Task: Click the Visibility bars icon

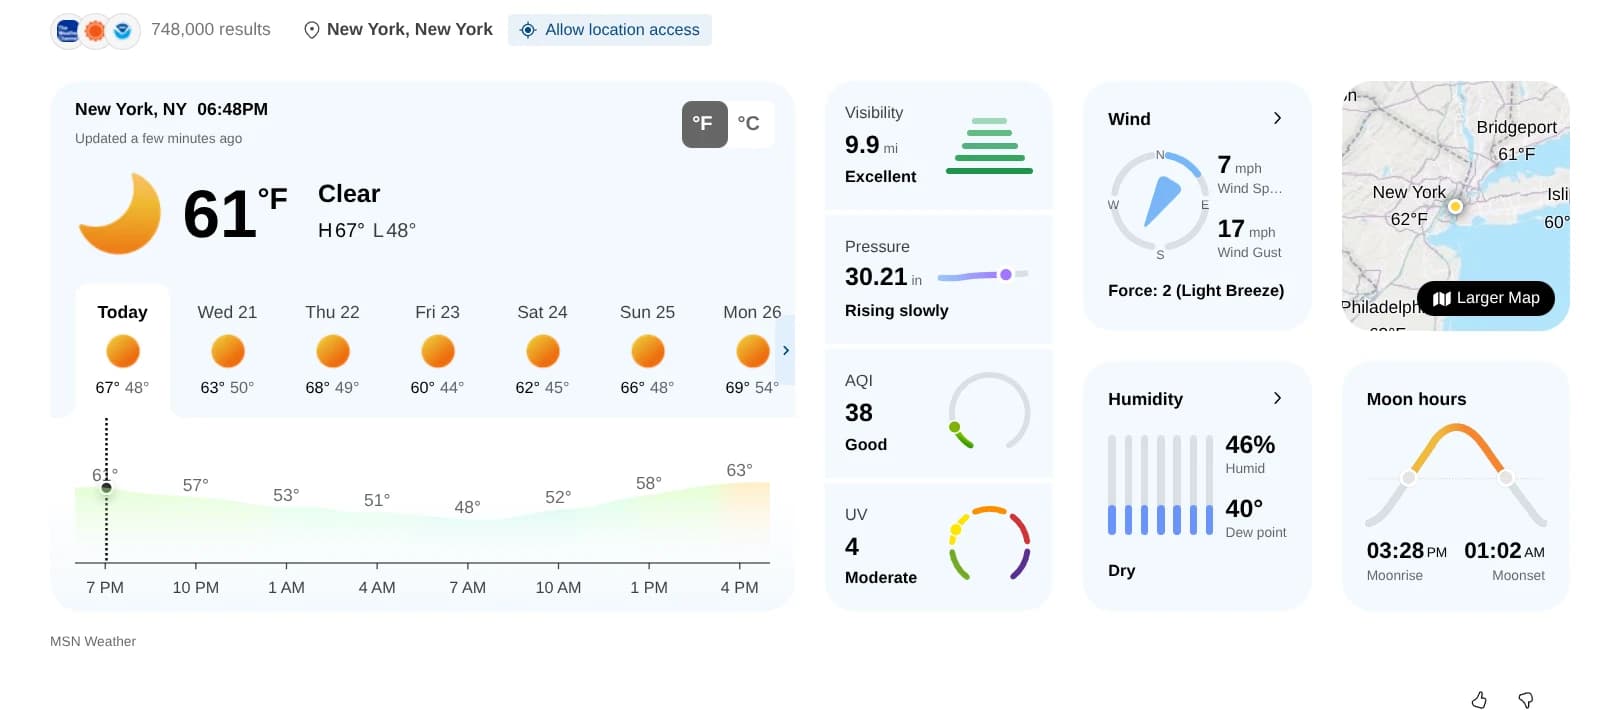Action: point(989,146)
